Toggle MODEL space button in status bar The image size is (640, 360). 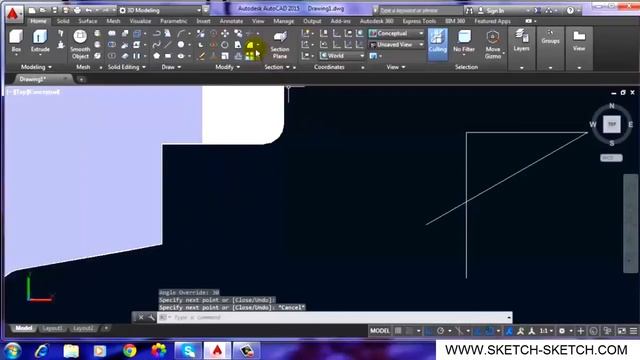(380, 331)
